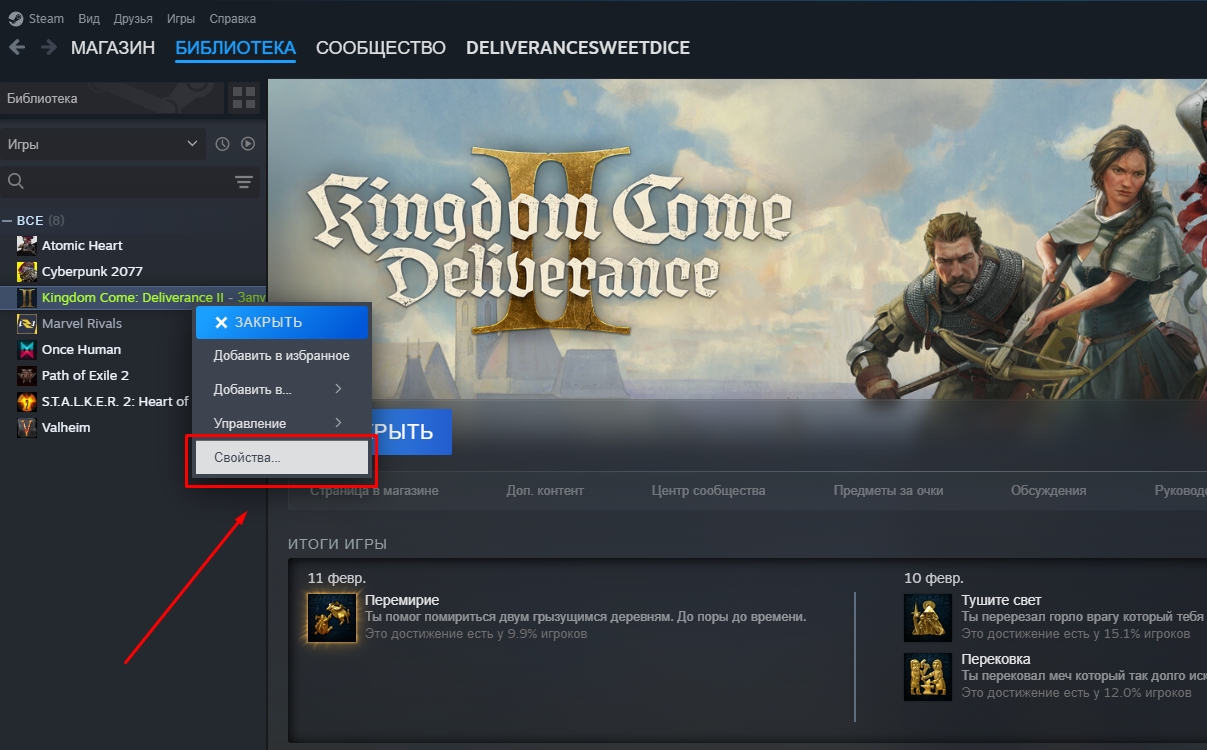The height and width of the screenshot is (750, 1207).
Task: Open the DELIVERANCESWEETDICE profile section
Action: (x=578, y=48)
